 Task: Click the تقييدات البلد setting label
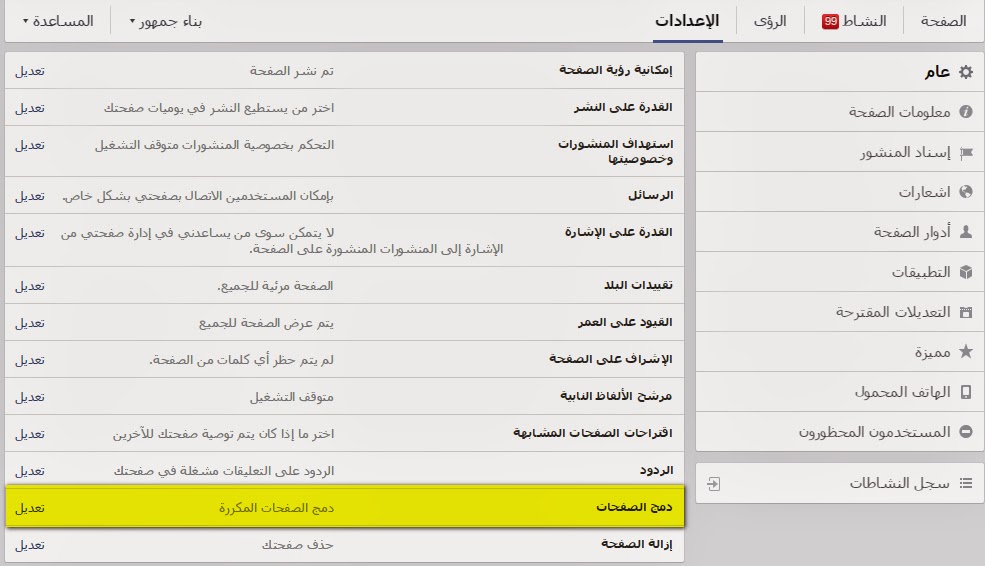click(x=638, y=285)
